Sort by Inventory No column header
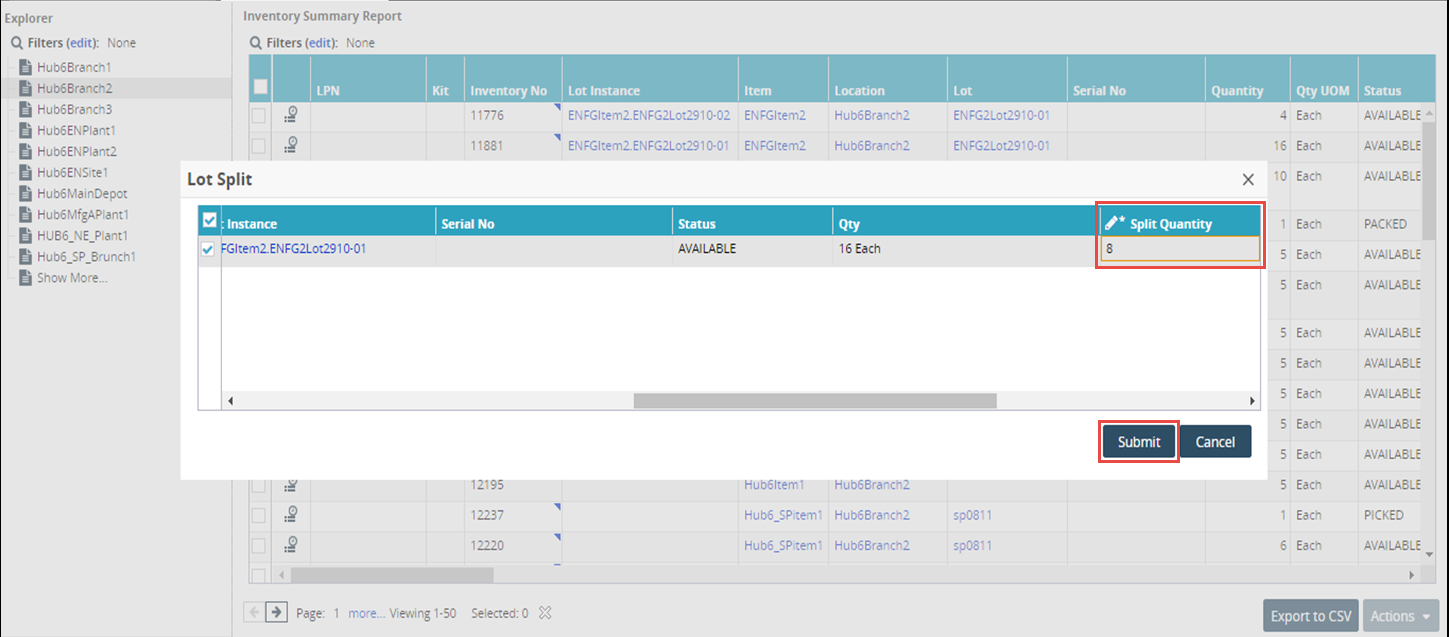Viewport: 1449px width, 637px height. 509,90
